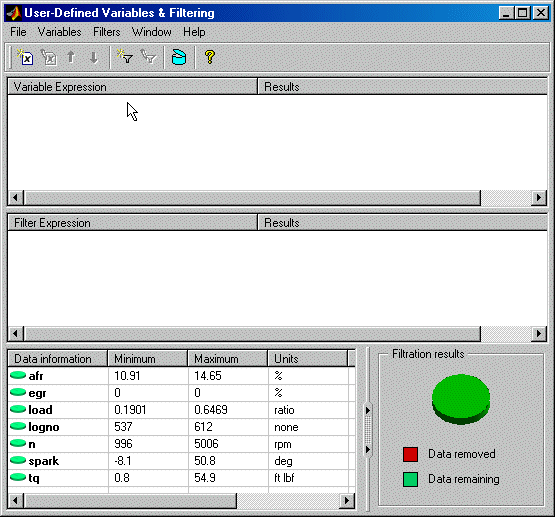
Task: Click the new variable toolbar icon
Action: (x=25, y=57)
